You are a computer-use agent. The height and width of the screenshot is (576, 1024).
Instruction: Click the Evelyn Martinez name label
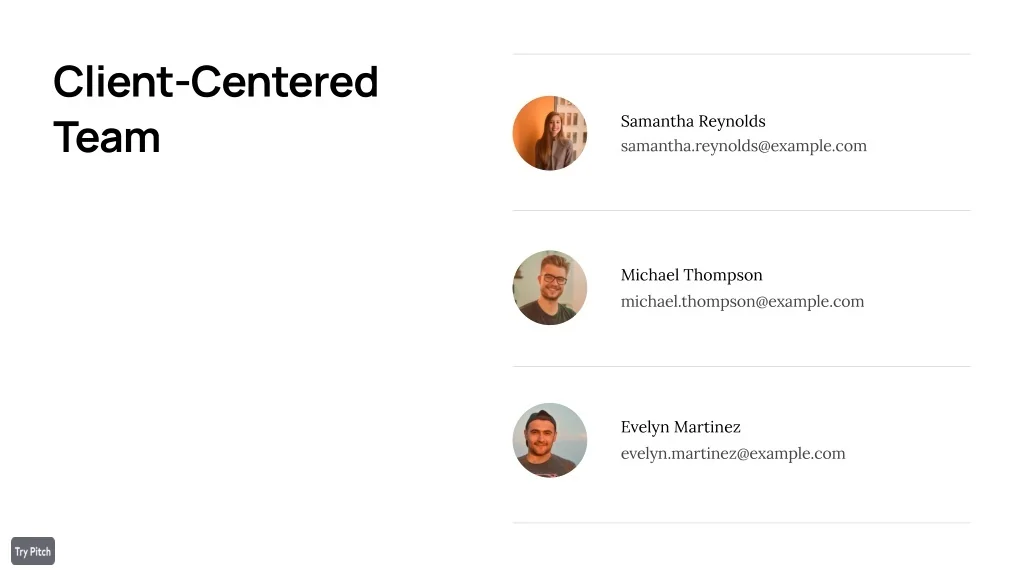680,427
